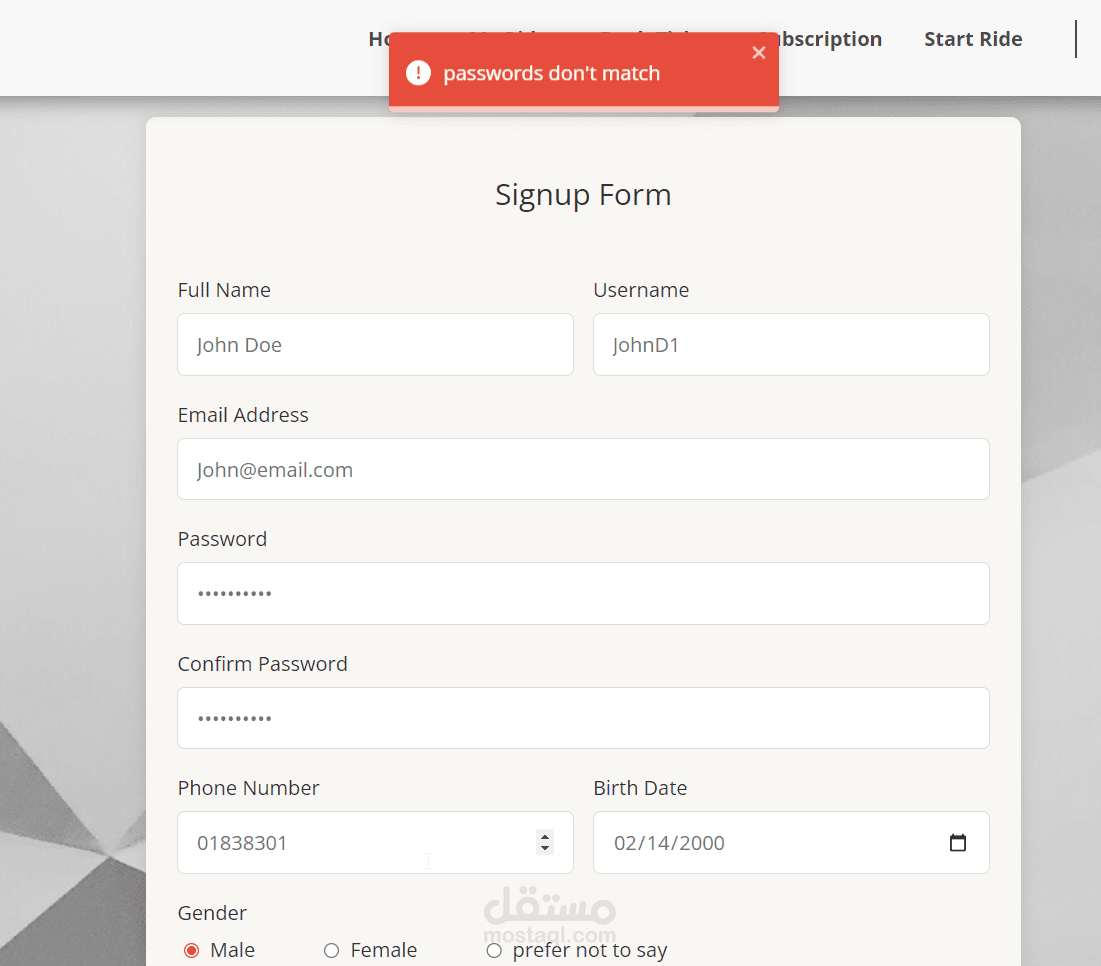The height and width of the screenshot is (966, 1101).
Task: Click the Confirm Password field
Action: [583, 718]
